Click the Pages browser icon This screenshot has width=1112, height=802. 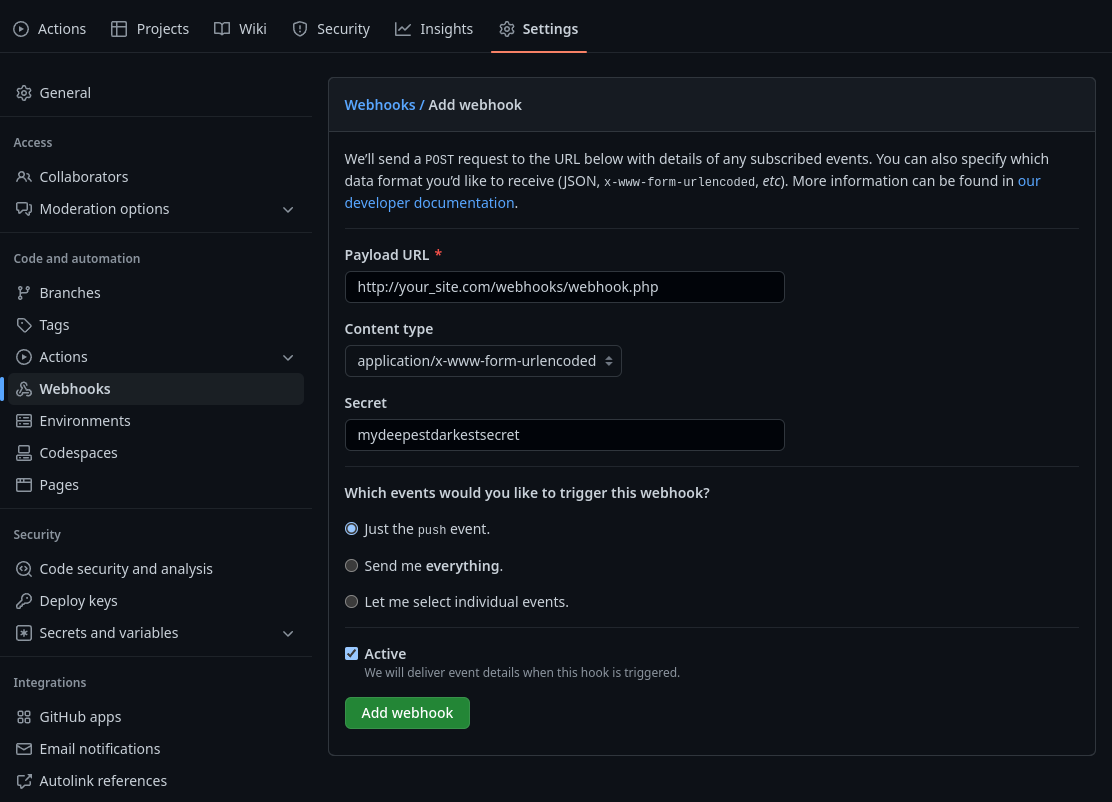pos(24,484)
